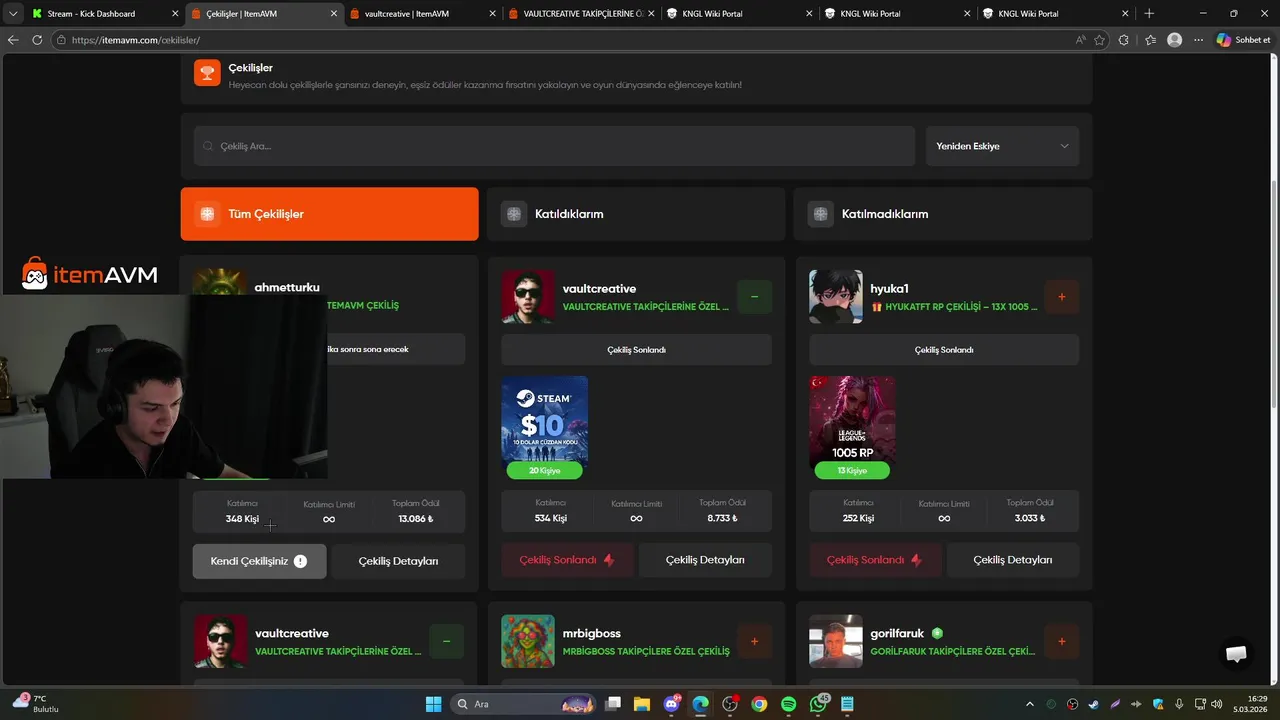Toggle plus button on hyuka1 giveaway
The width and height of the screenshot is (1280, 720).
coord(1062,297)
